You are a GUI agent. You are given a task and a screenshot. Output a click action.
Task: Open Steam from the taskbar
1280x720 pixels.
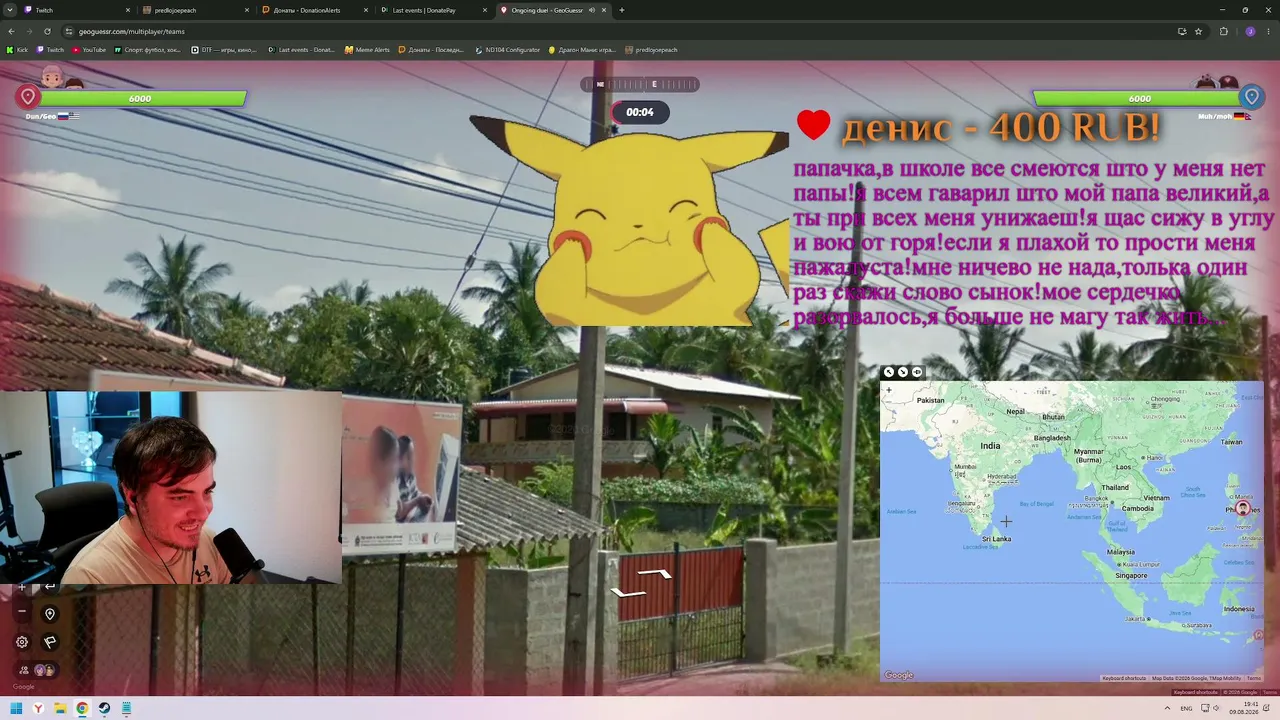(104, 708)
